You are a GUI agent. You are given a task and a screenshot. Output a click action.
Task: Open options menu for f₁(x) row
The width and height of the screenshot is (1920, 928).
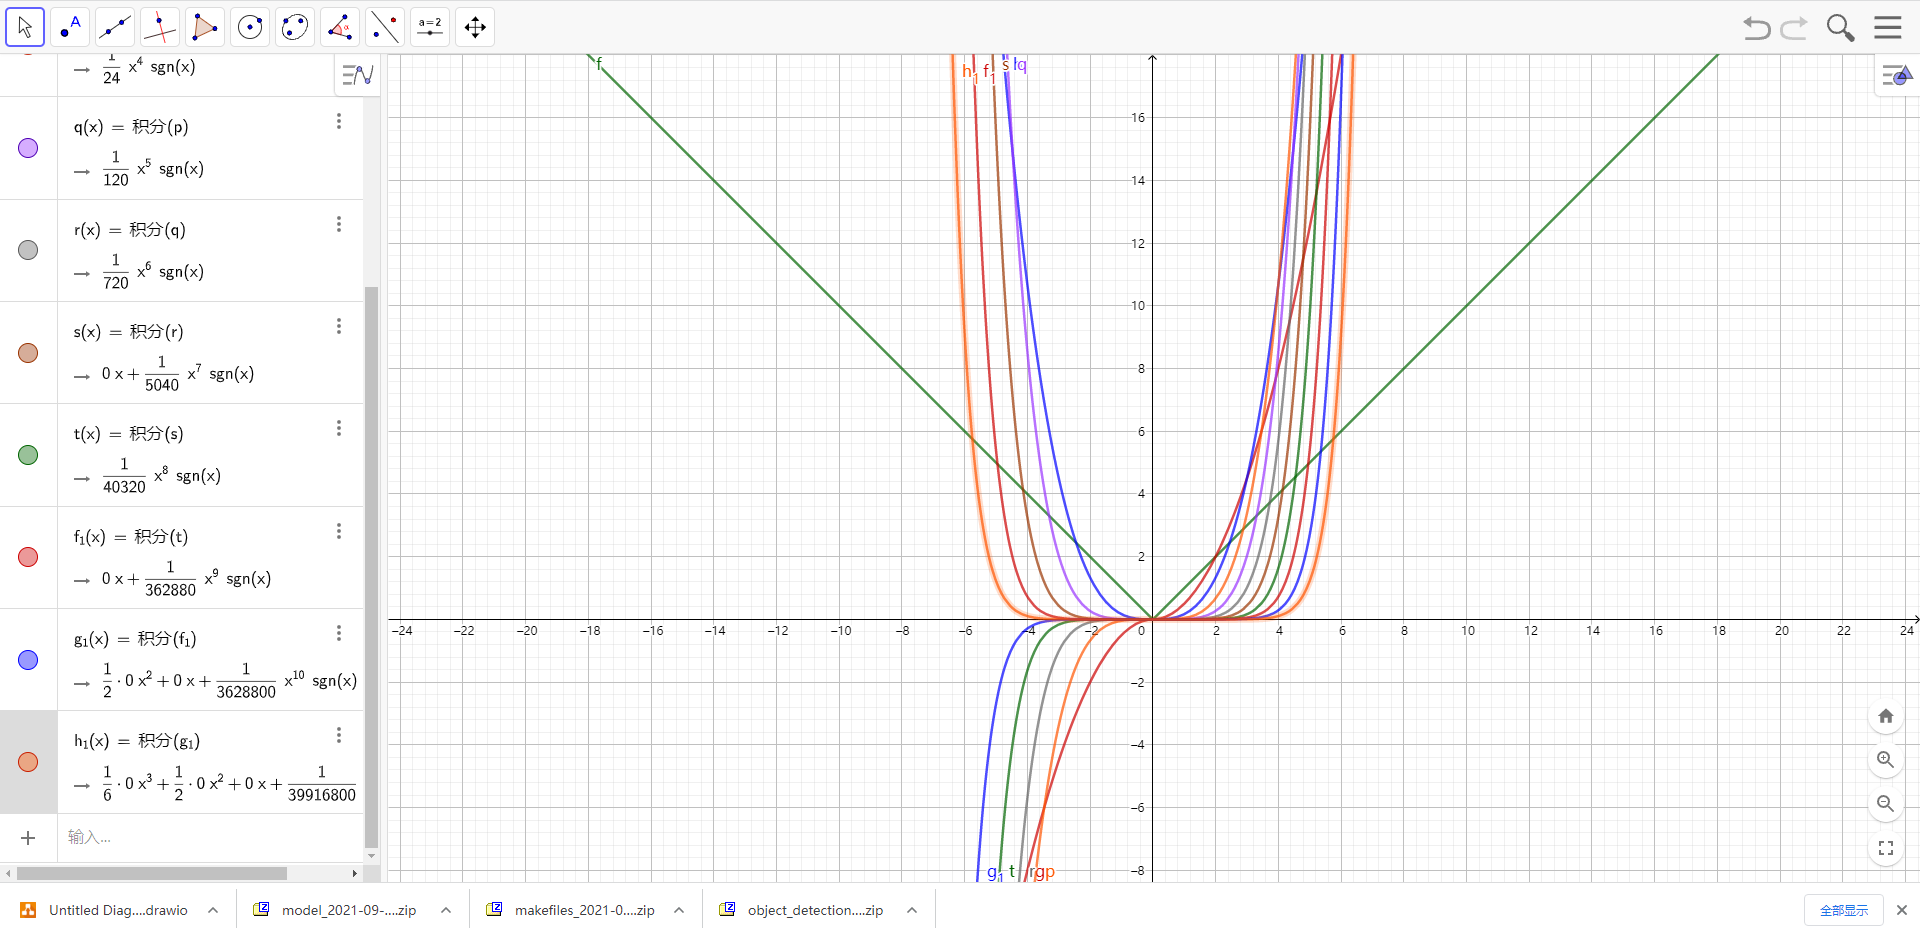[339, 531]
